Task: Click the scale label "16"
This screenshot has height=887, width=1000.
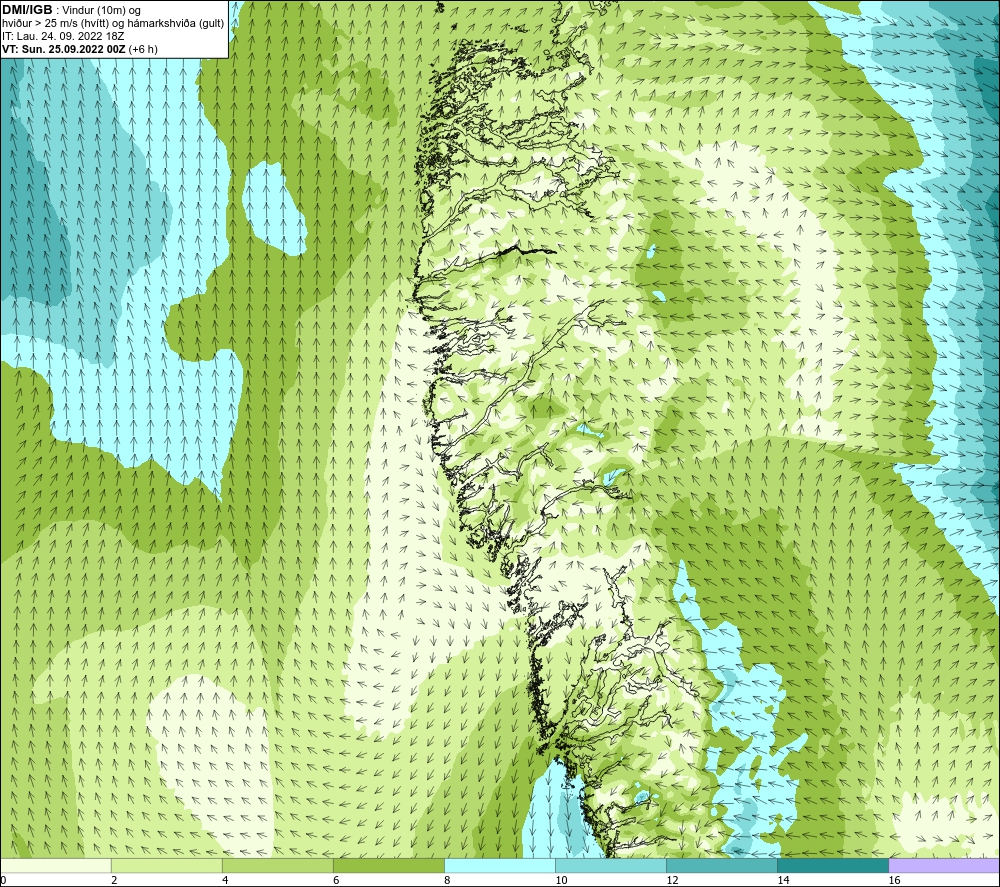Action: click(894, 880)
